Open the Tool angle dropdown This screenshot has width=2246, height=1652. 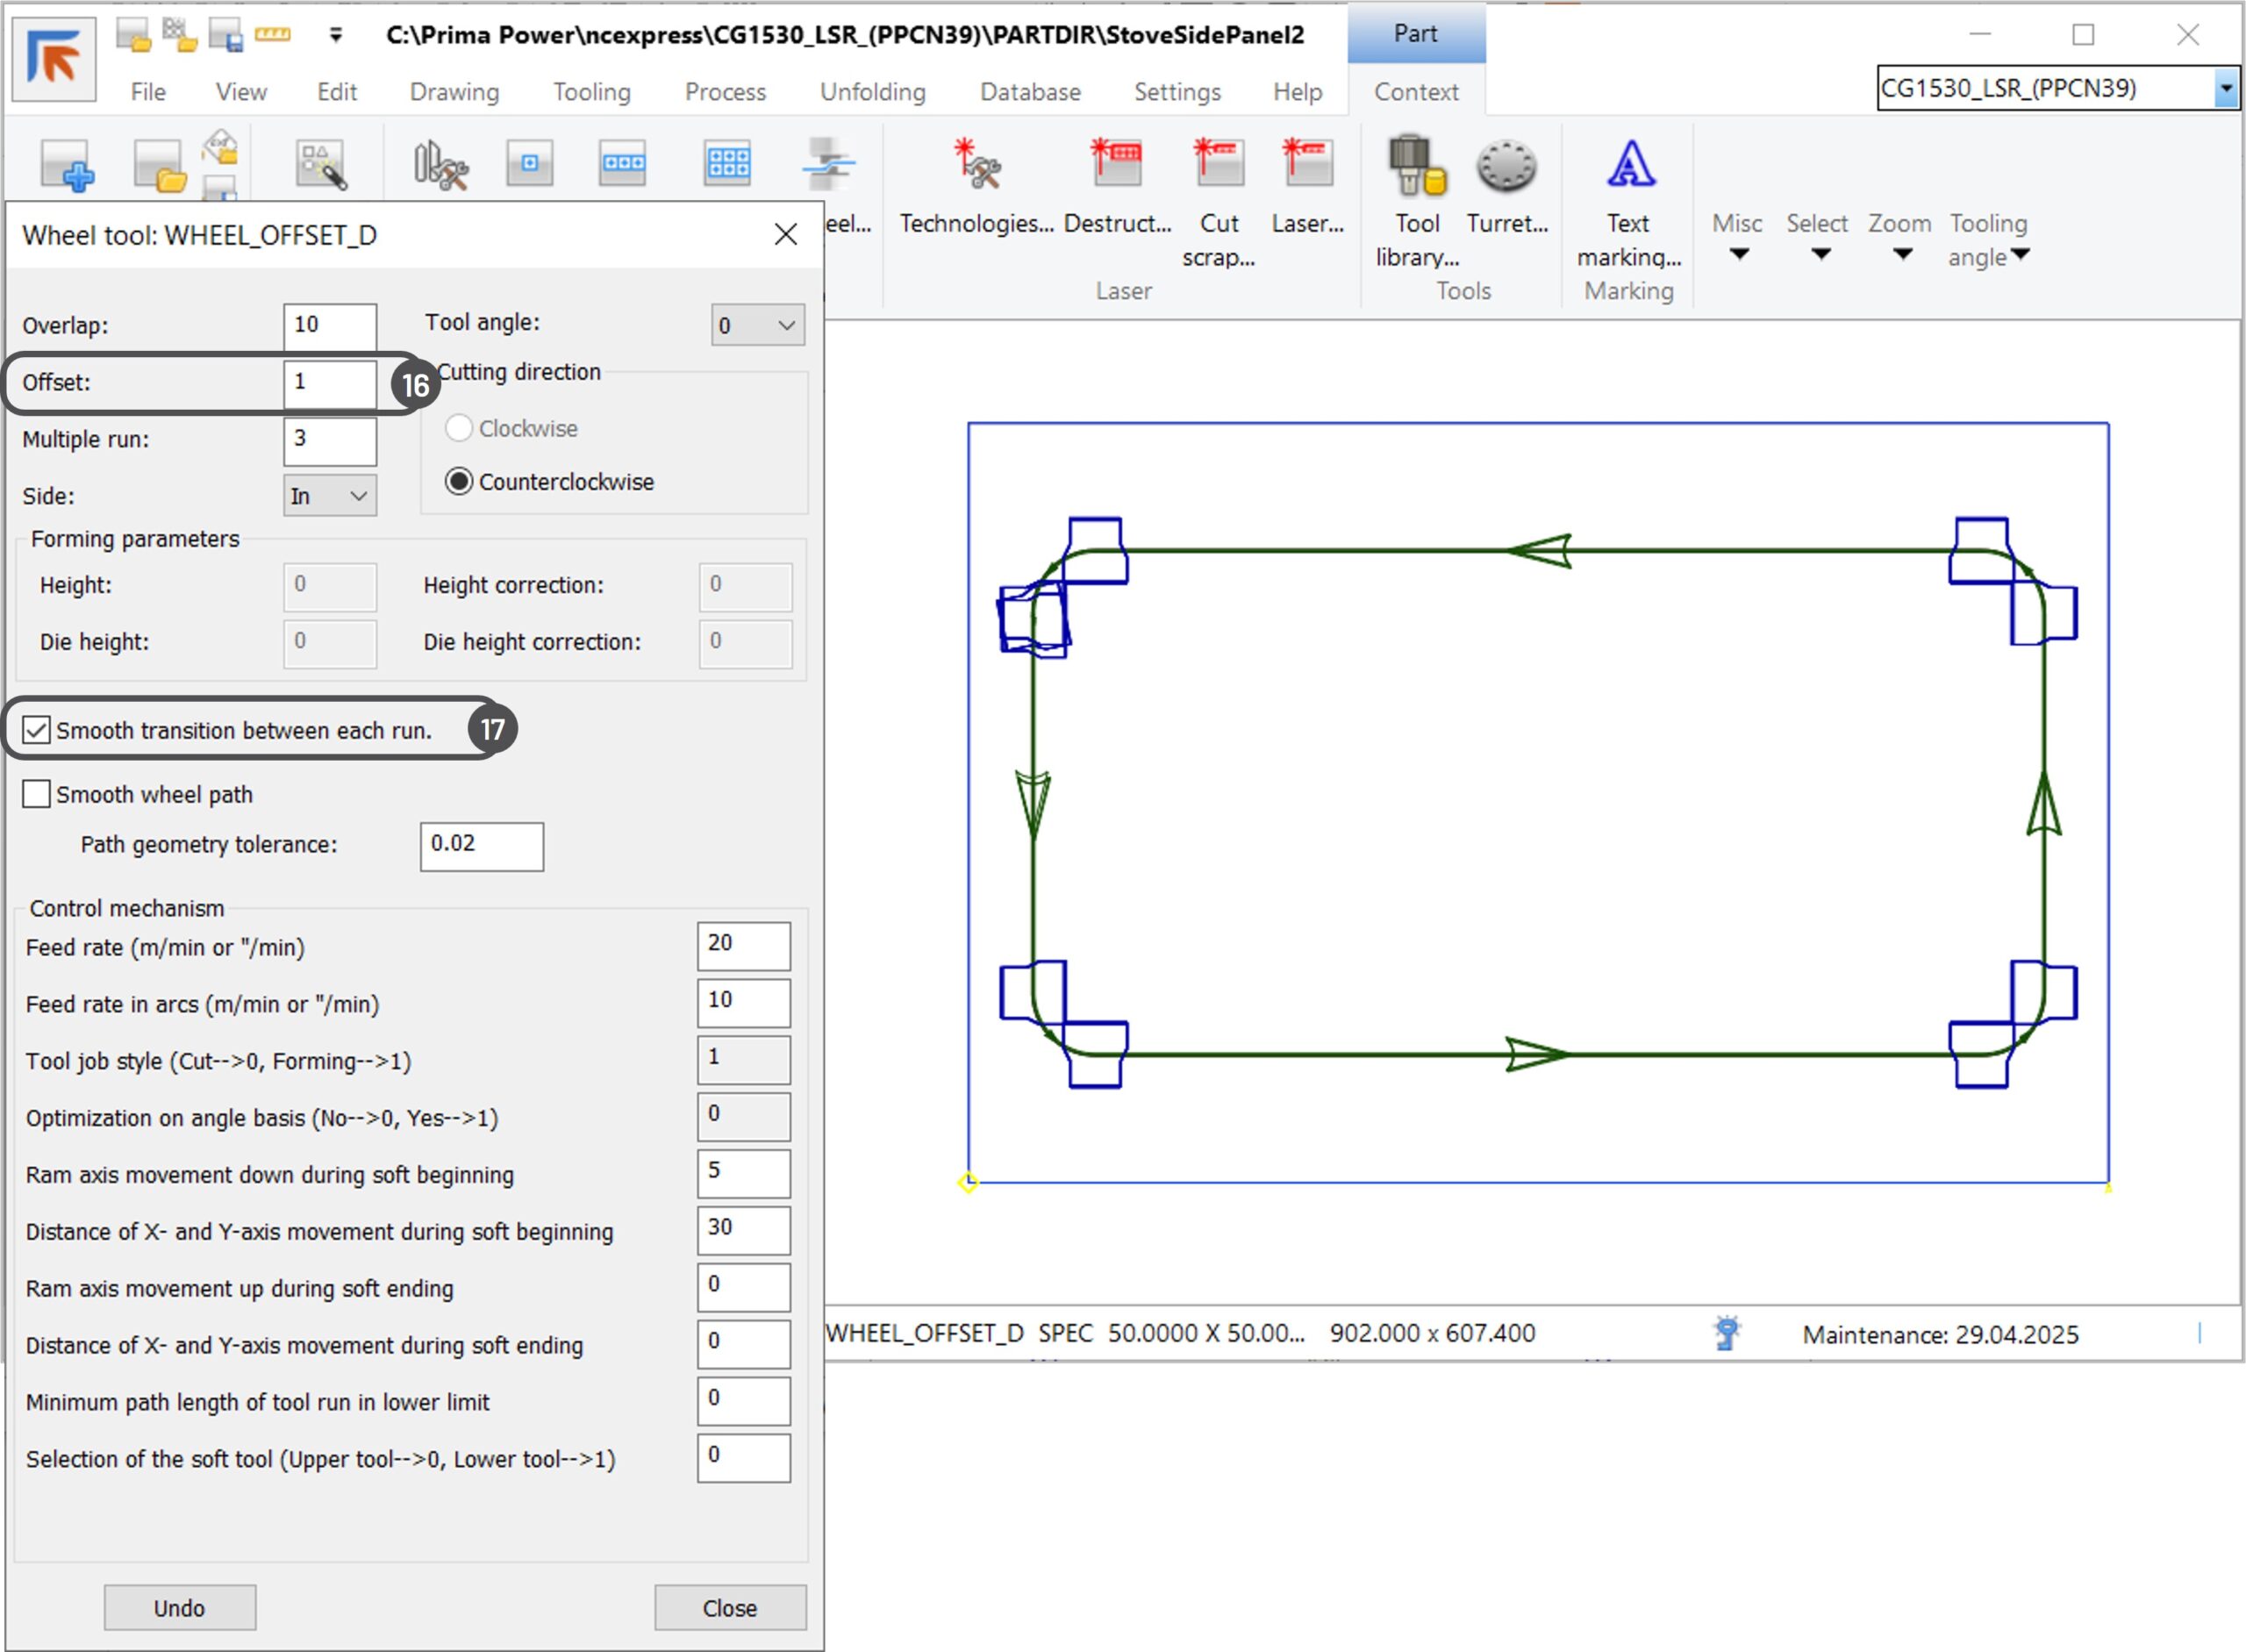tap(757, 325)
